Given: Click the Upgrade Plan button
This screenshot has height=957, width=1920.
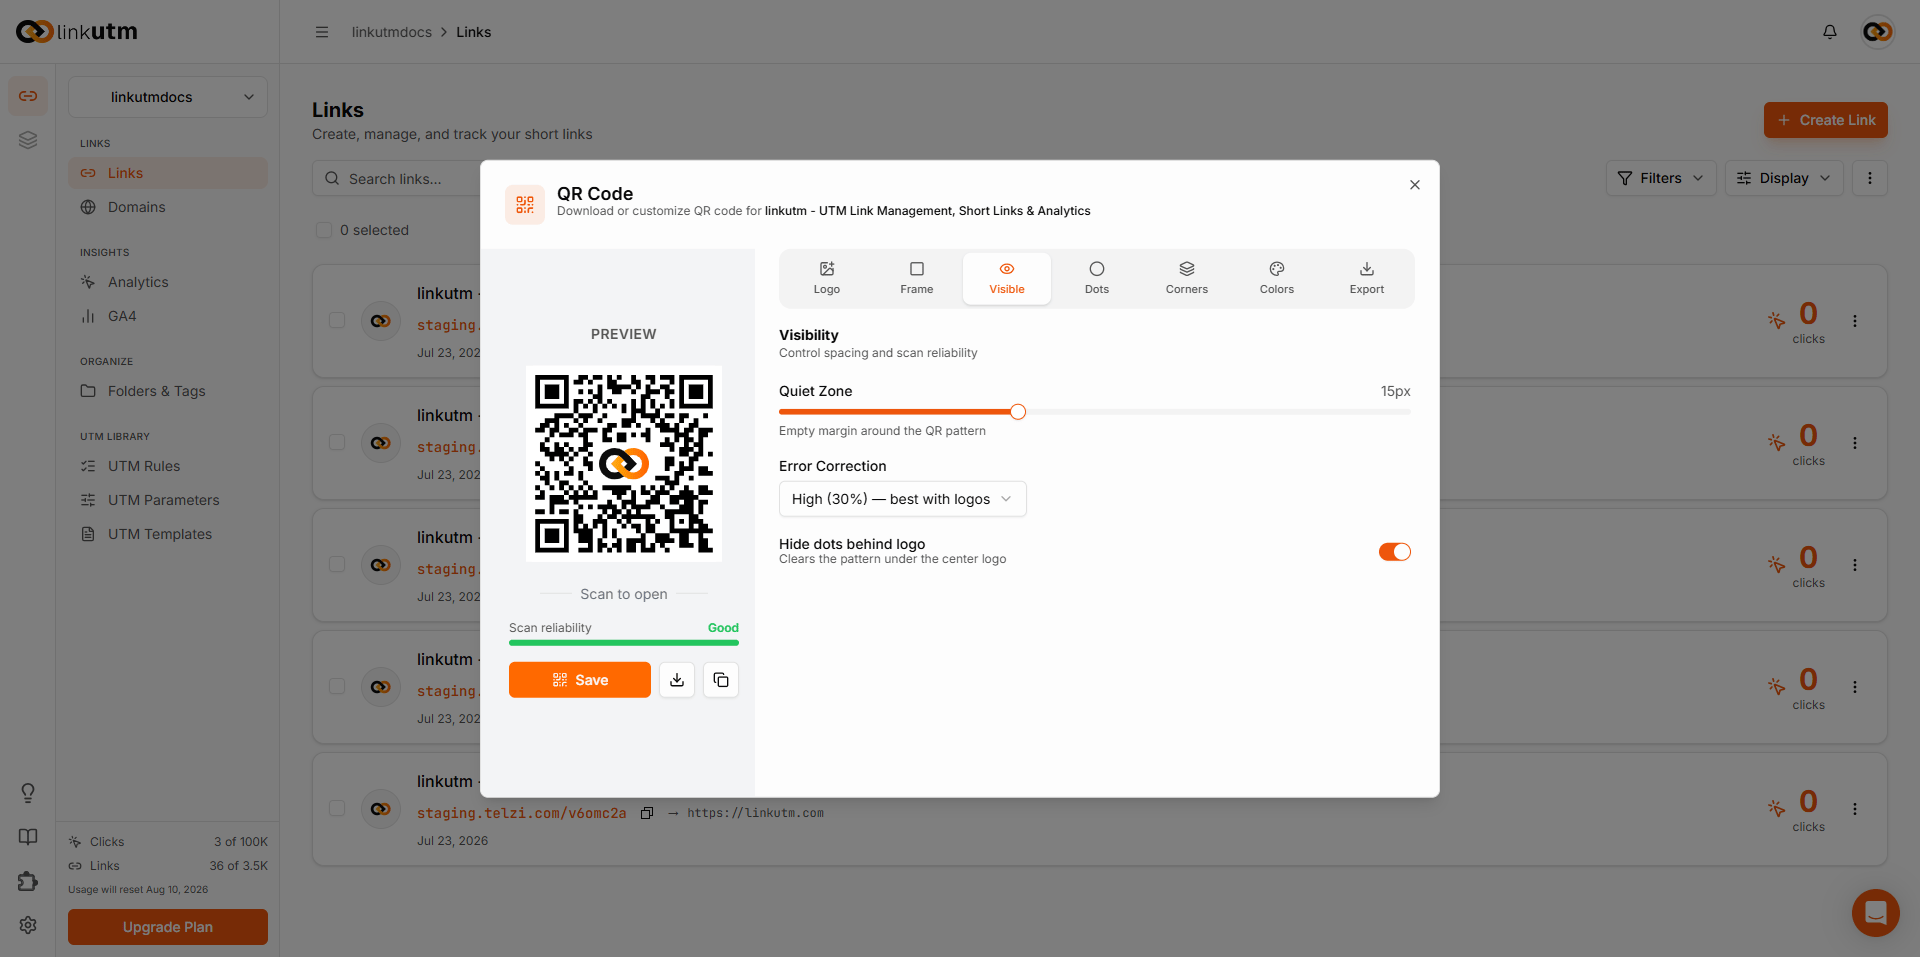Looking at the screenshot, I should [168, 927].
